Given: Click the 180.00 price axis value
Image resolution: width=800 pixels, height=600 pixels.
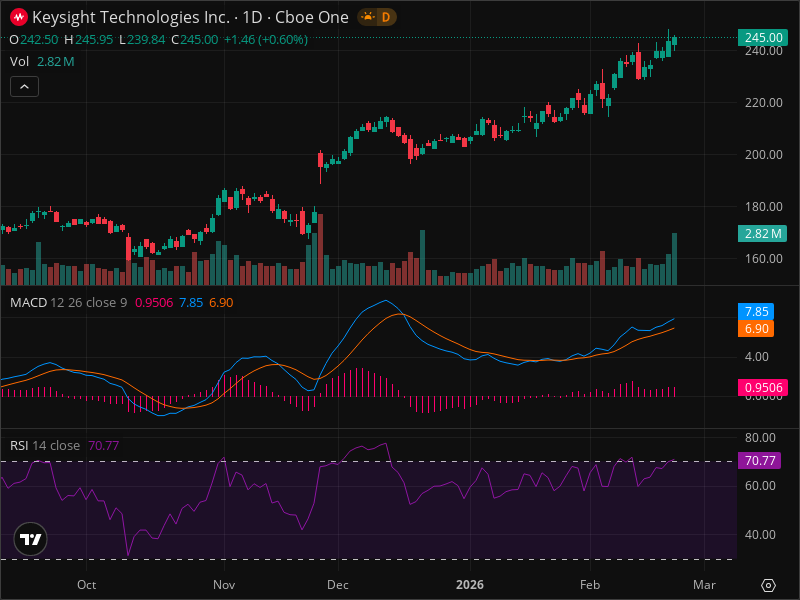Looking at the screenshot, I should click(x=763, y=207).
